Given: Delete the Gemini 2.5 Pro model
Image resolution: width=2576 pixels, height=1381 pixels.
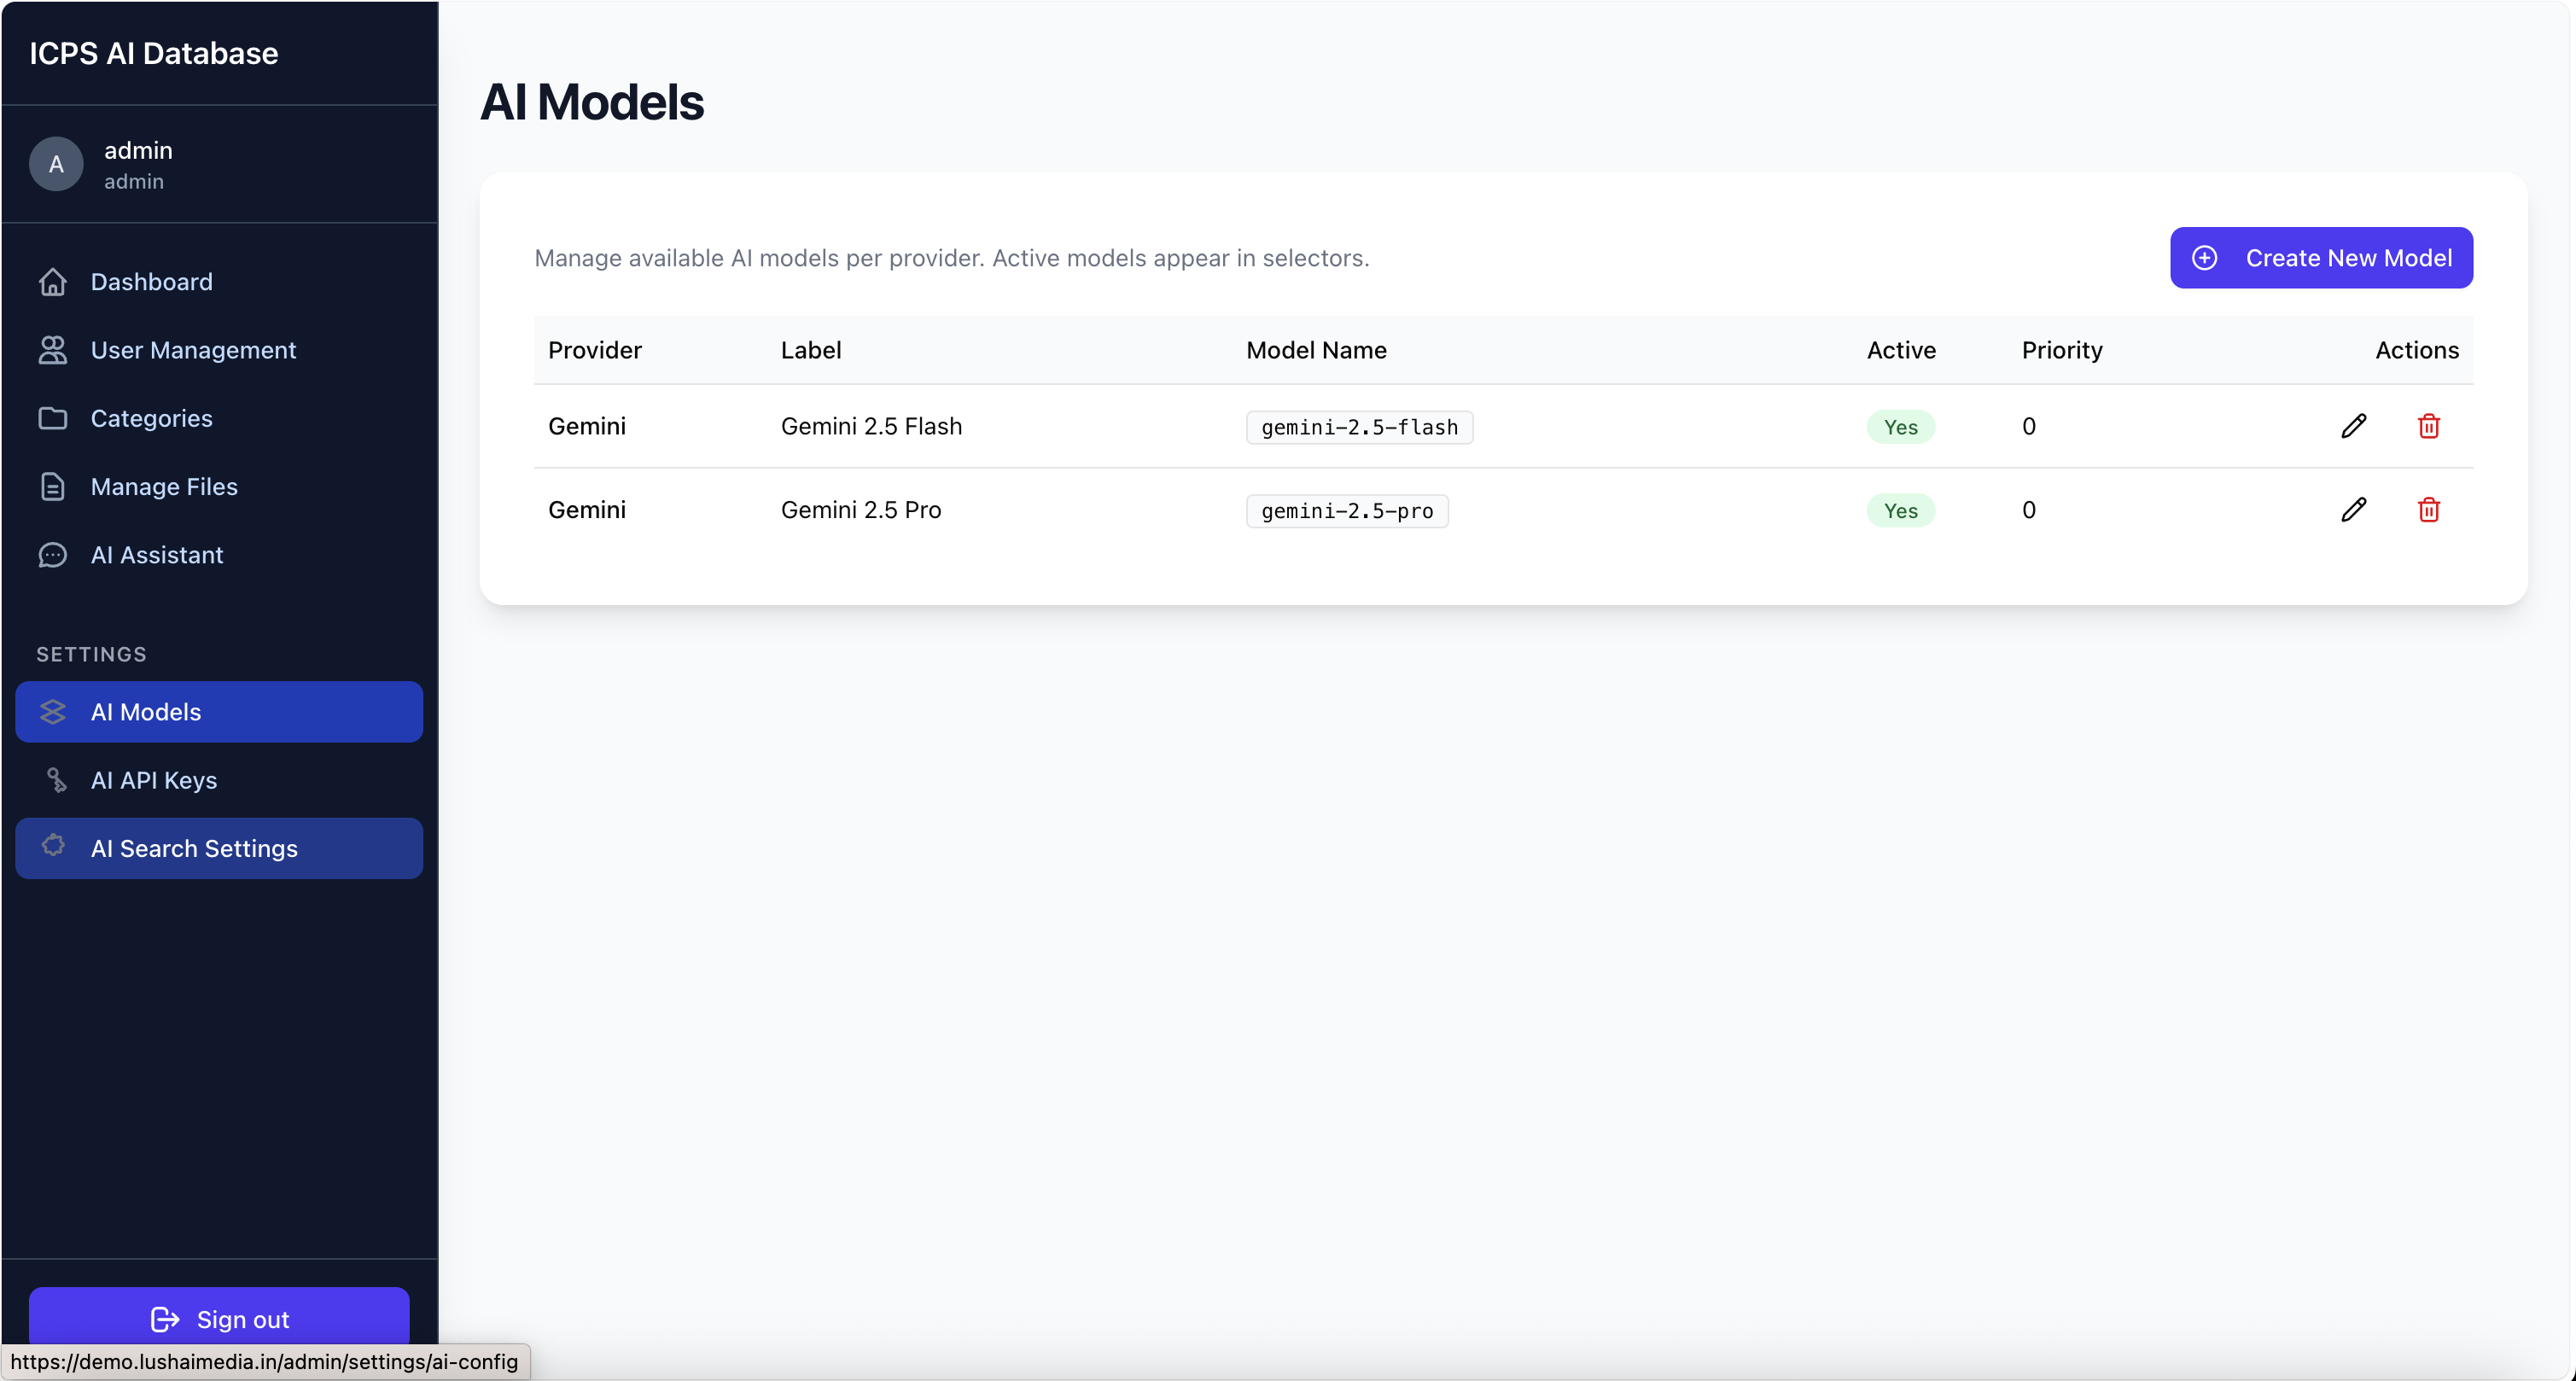Looking at the screenshot, I should [x=2428, y=510].
